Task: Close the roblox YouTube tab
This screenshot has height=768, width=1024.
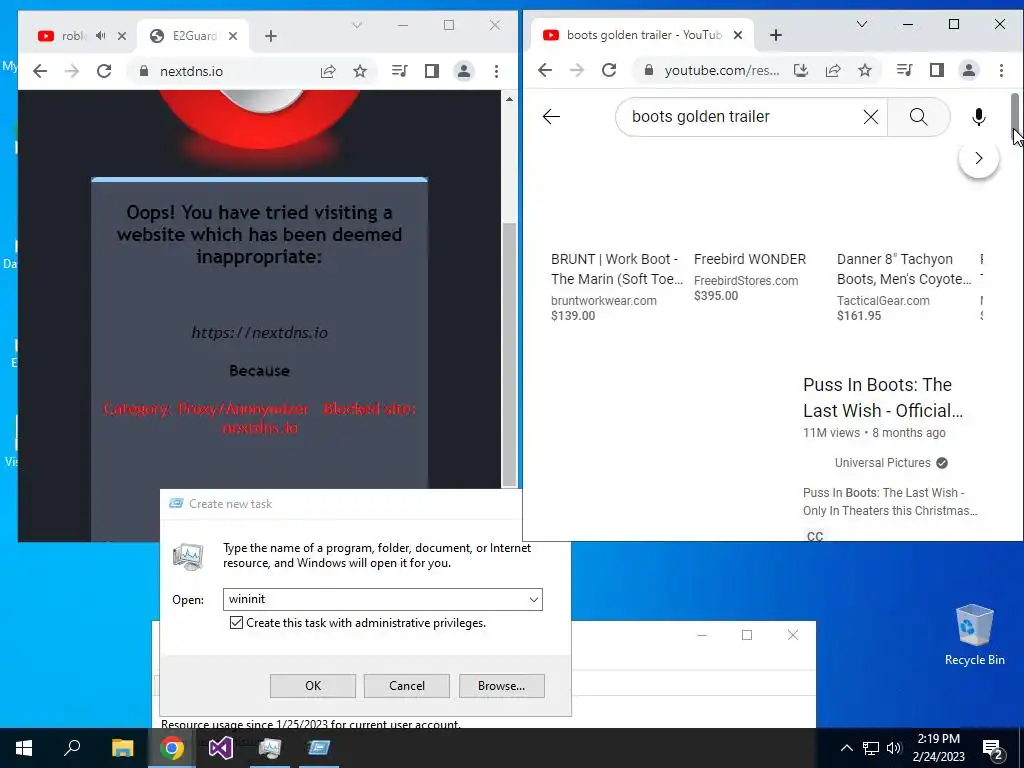Action: [122, 36]
